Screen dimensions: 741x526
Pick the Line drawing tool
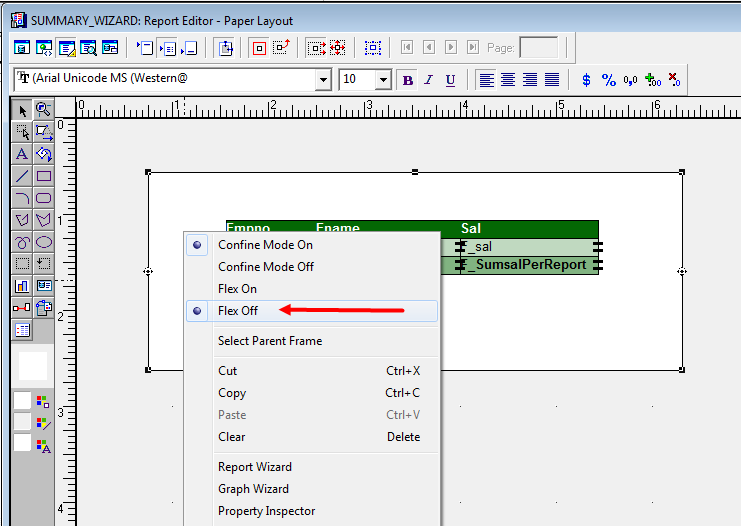[22, 176]
